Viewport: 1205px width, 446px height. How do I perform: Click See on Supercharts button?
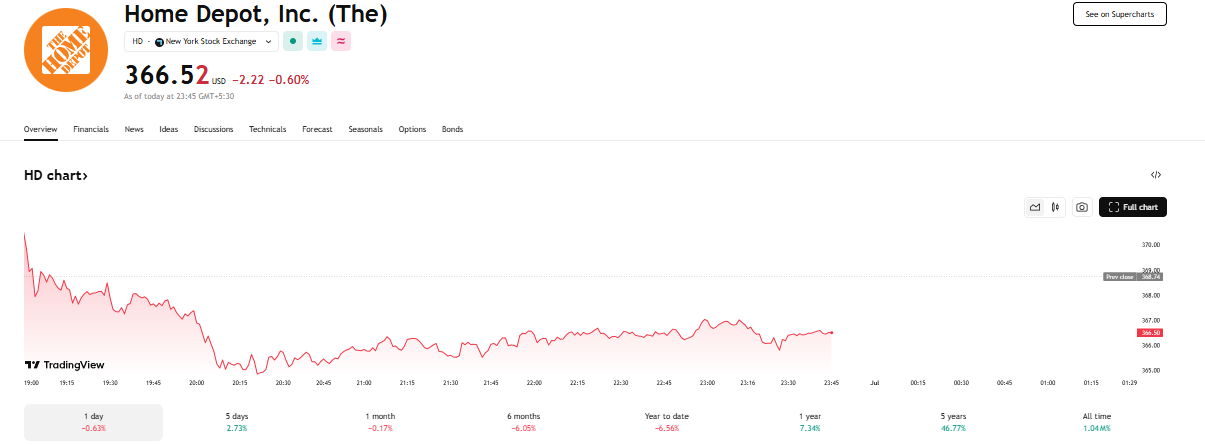tap(1119, 14)
